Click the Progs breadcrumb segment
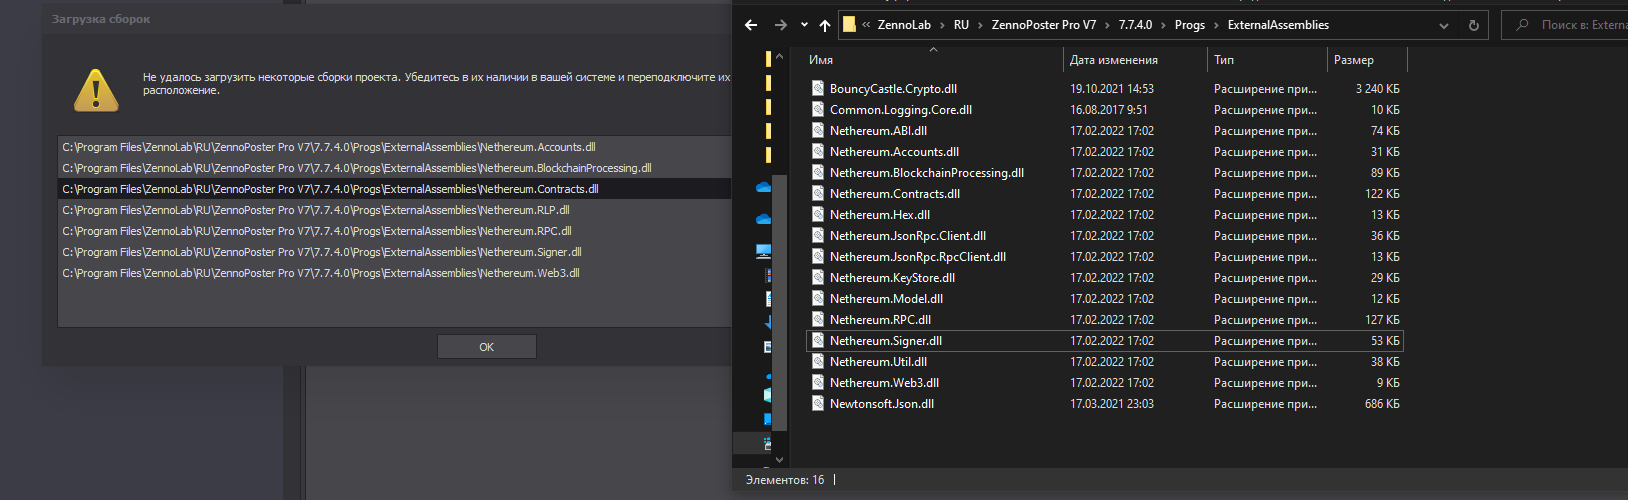Viewport: 1628px width, 500px height. [1189, 25]
